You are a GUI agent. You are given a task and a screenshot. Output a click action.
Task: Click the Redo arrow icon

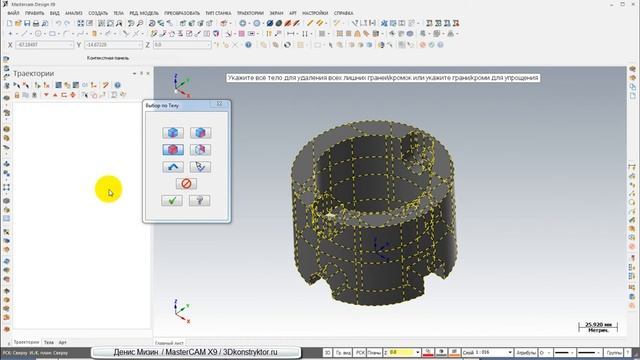[67, 24]
